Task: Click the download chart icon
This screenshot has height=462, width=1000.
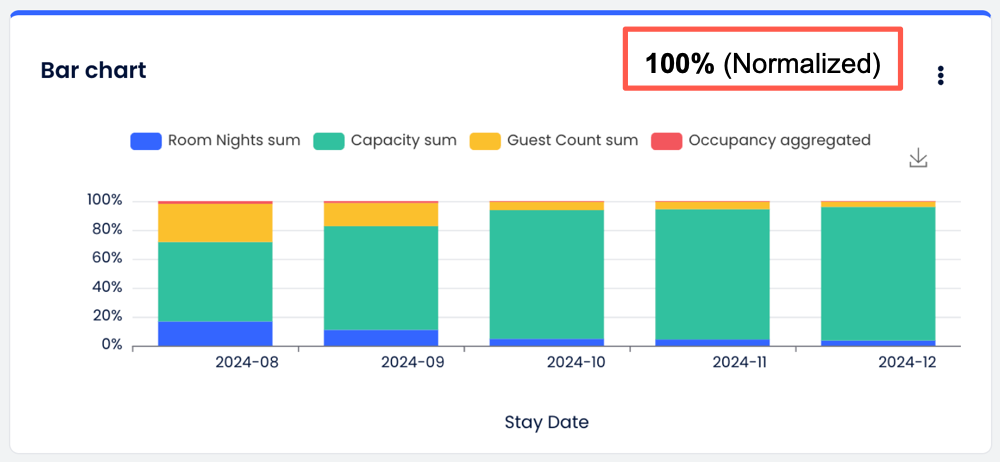Action: click(919, 159)
